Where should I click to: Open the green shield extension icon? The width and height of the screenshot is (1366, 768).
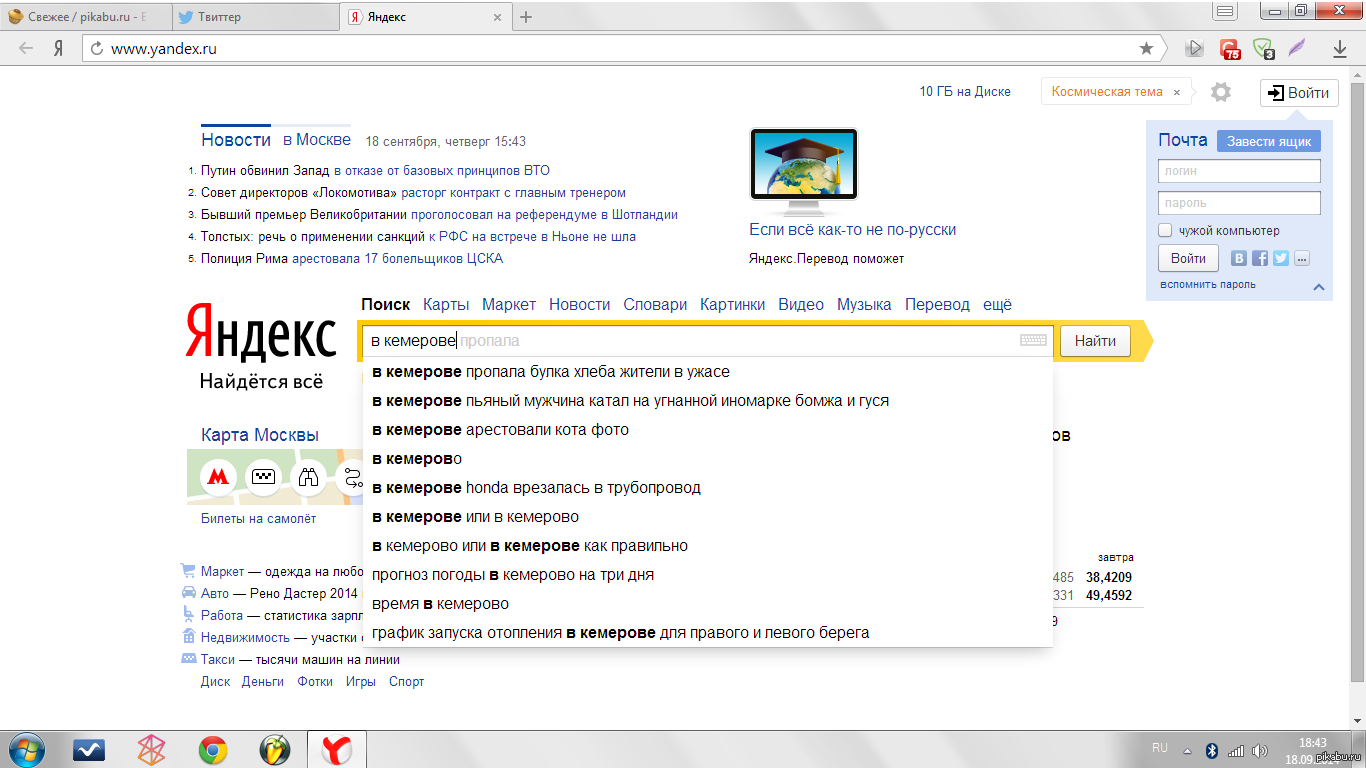coord(1264,48)
